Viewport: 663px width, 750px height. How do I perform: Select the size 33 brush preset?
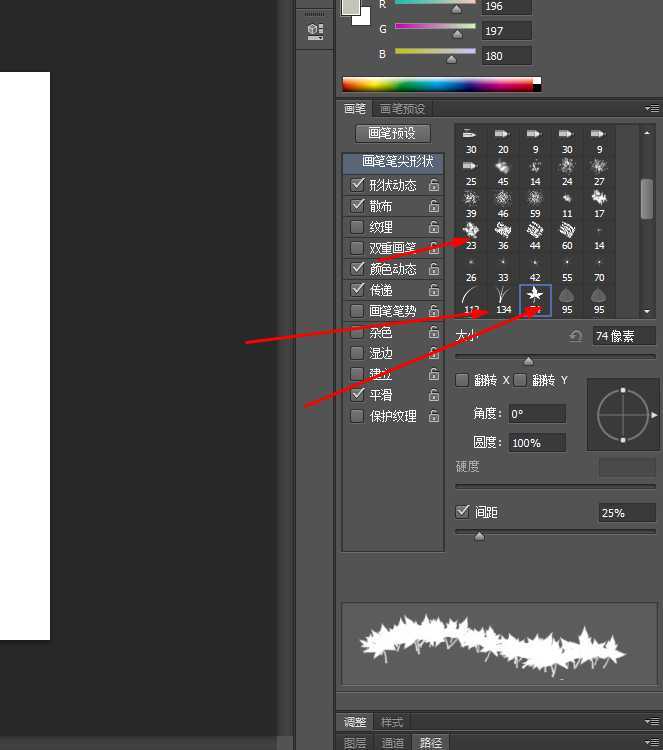[503, 269]
